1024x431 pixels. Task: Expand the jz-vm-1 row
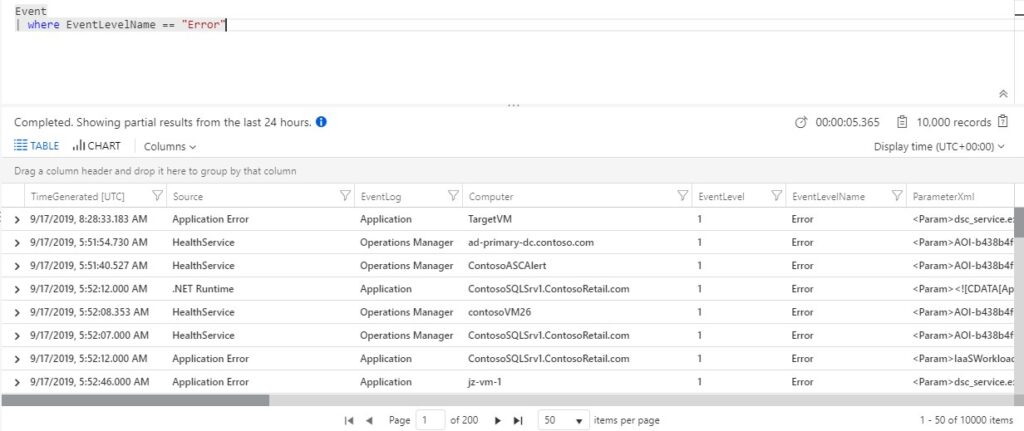pos(18,382)
